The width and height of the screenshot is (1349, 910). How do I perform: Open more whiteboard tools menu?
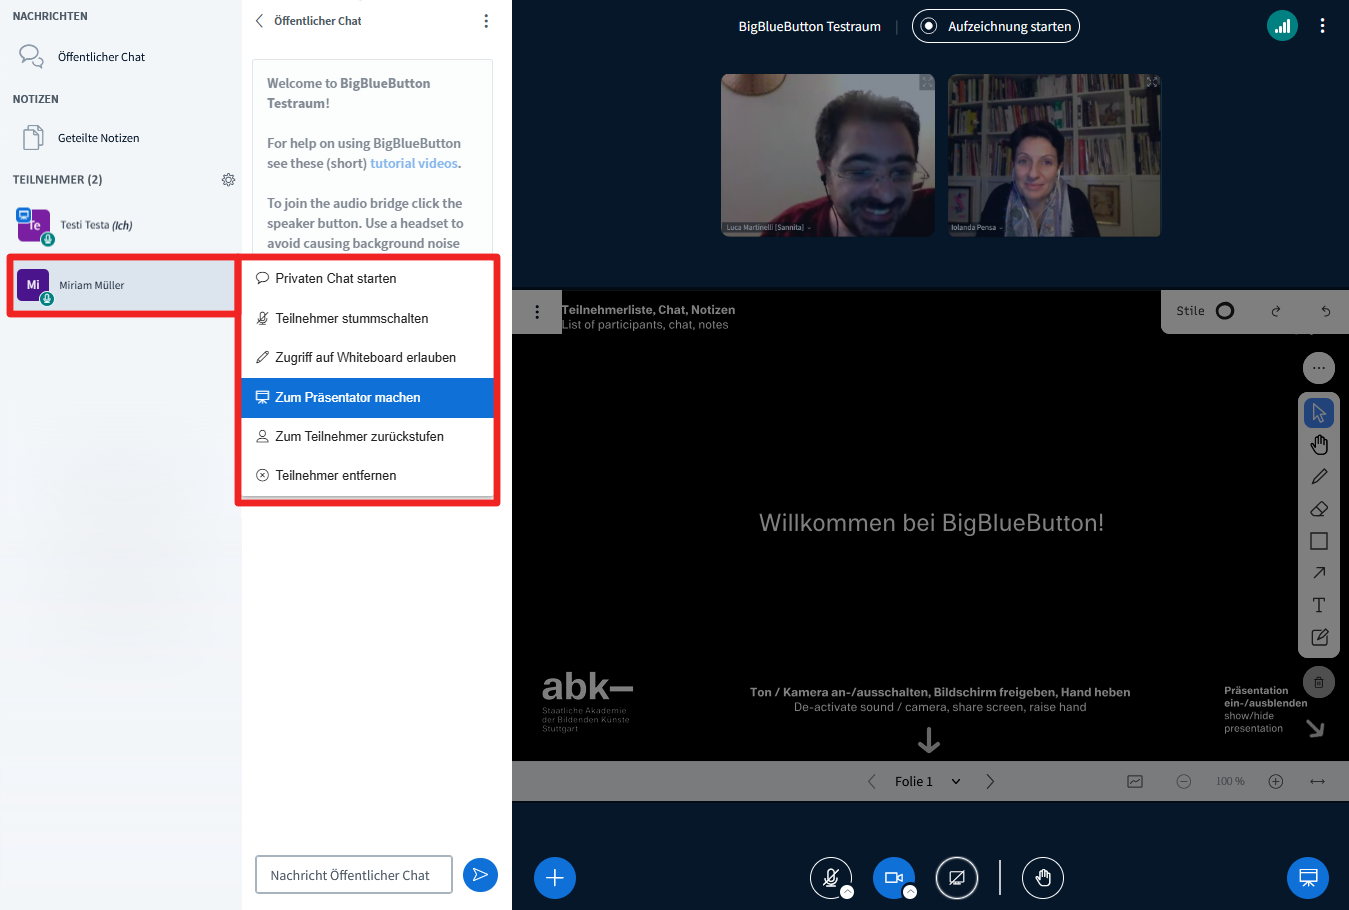tap(1319, 368)
